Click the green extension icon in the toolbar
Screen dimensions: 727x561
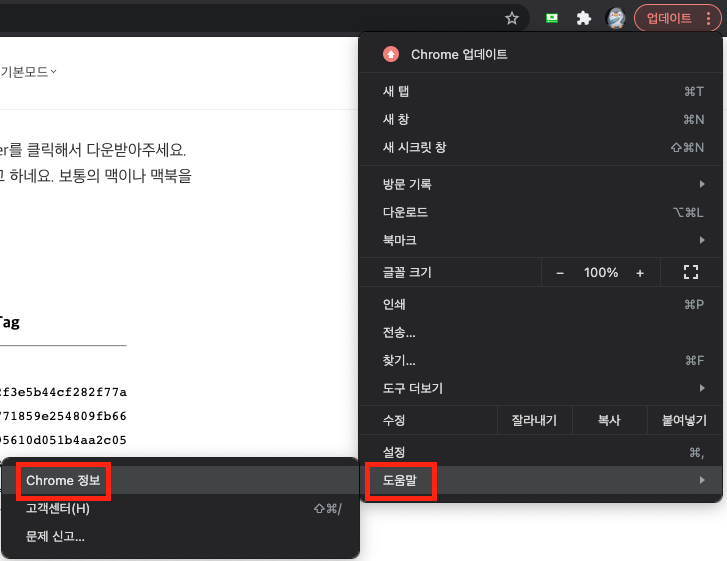coord(552,19)
